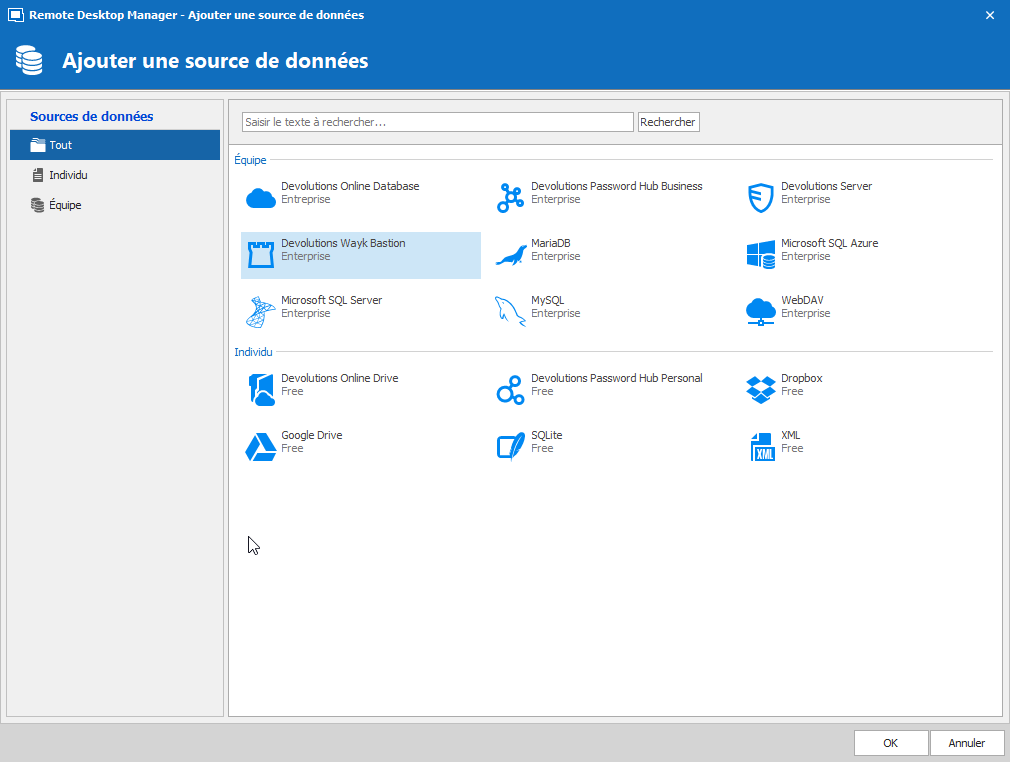Click the "Devolutions Server" label
This screenshot has width=1010, height=762.
[x=826, y=186]
